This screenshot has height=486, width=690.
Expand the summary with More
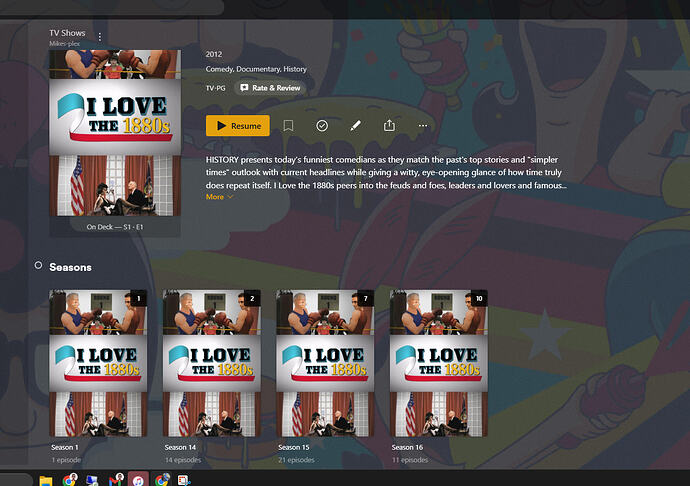point(219,197)
